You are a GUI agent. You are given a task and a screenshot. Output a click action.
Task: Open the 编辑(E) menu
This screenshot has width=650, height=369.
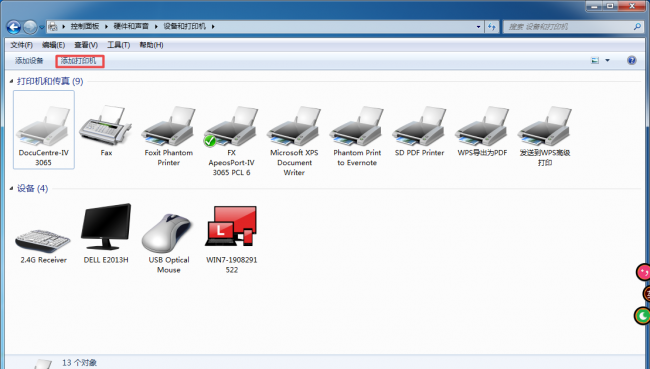pos(53,45)
